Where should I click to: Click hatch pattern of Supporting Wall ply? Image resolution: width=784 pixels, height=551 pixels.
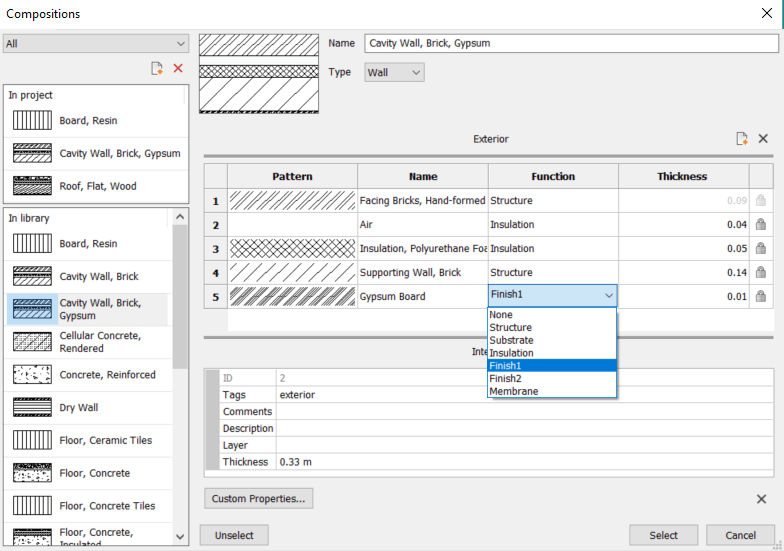pos(292,272)
